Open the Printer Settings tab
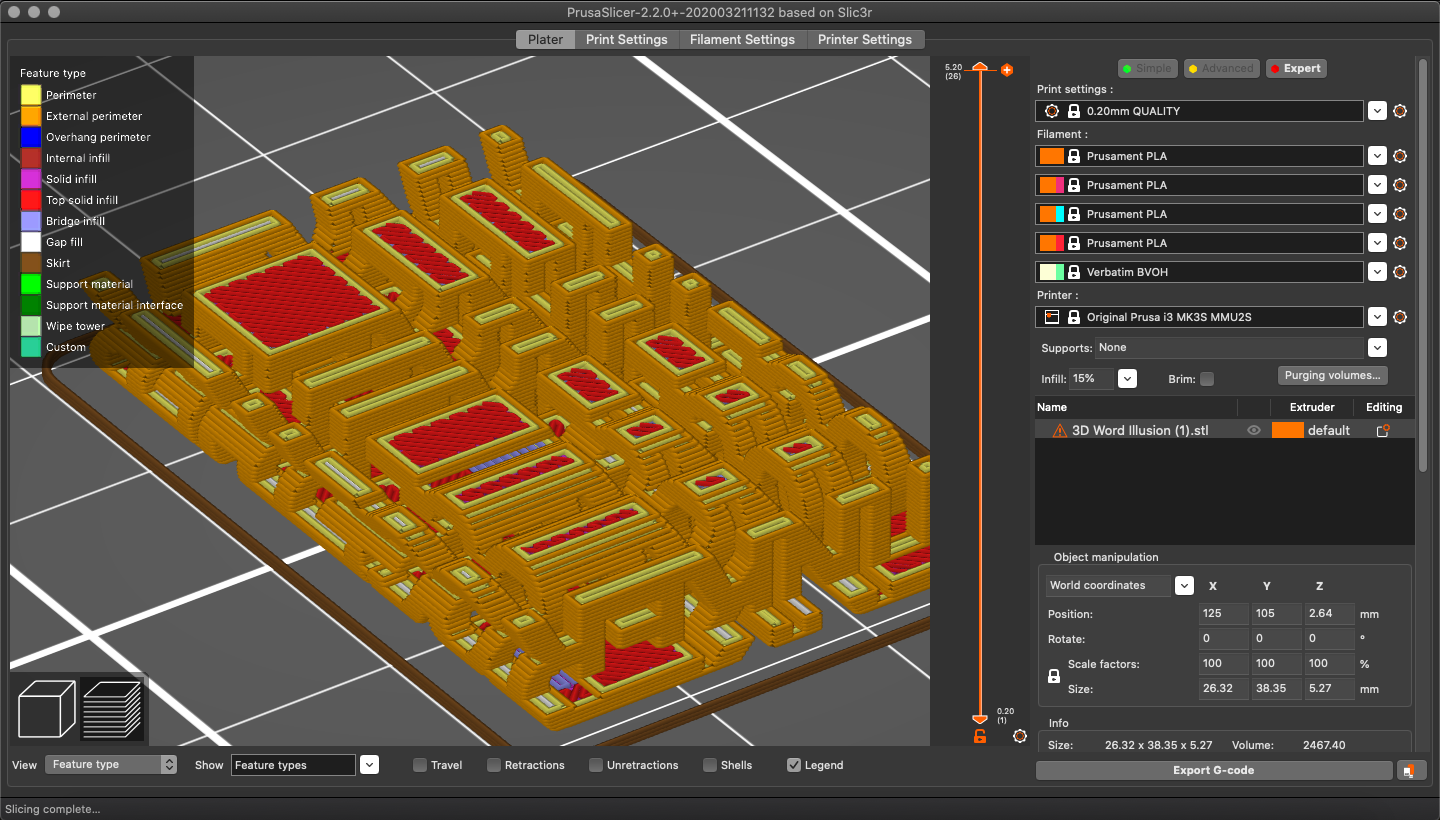Image resolution: width=1440 pixels, height=820 pixels. pyautogui.click(x=864, y=39)
